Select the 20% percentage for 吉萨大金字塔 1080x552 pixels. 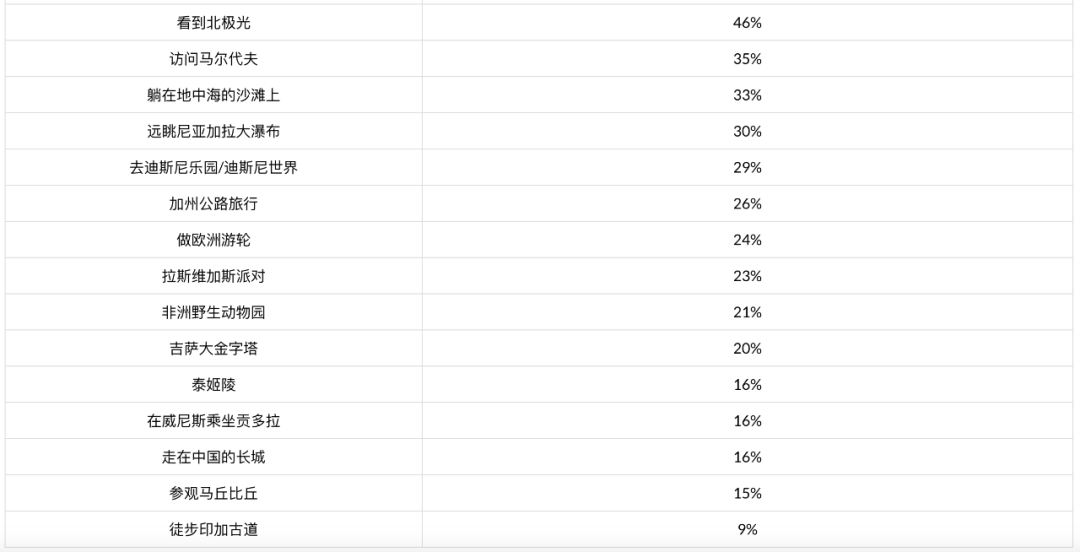point(747,349)
